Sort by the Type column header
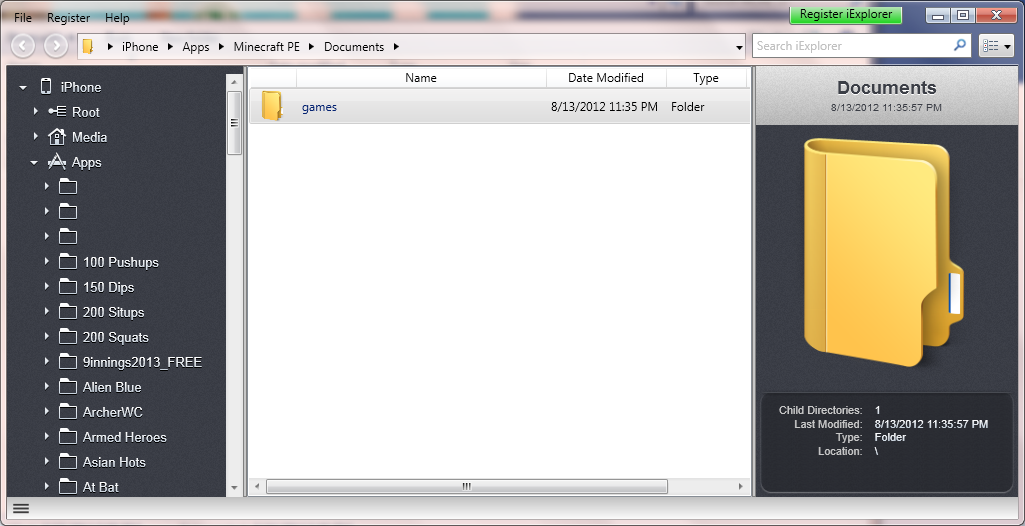The width and height of the screenshot is (1025, 526). click(706, 78)
